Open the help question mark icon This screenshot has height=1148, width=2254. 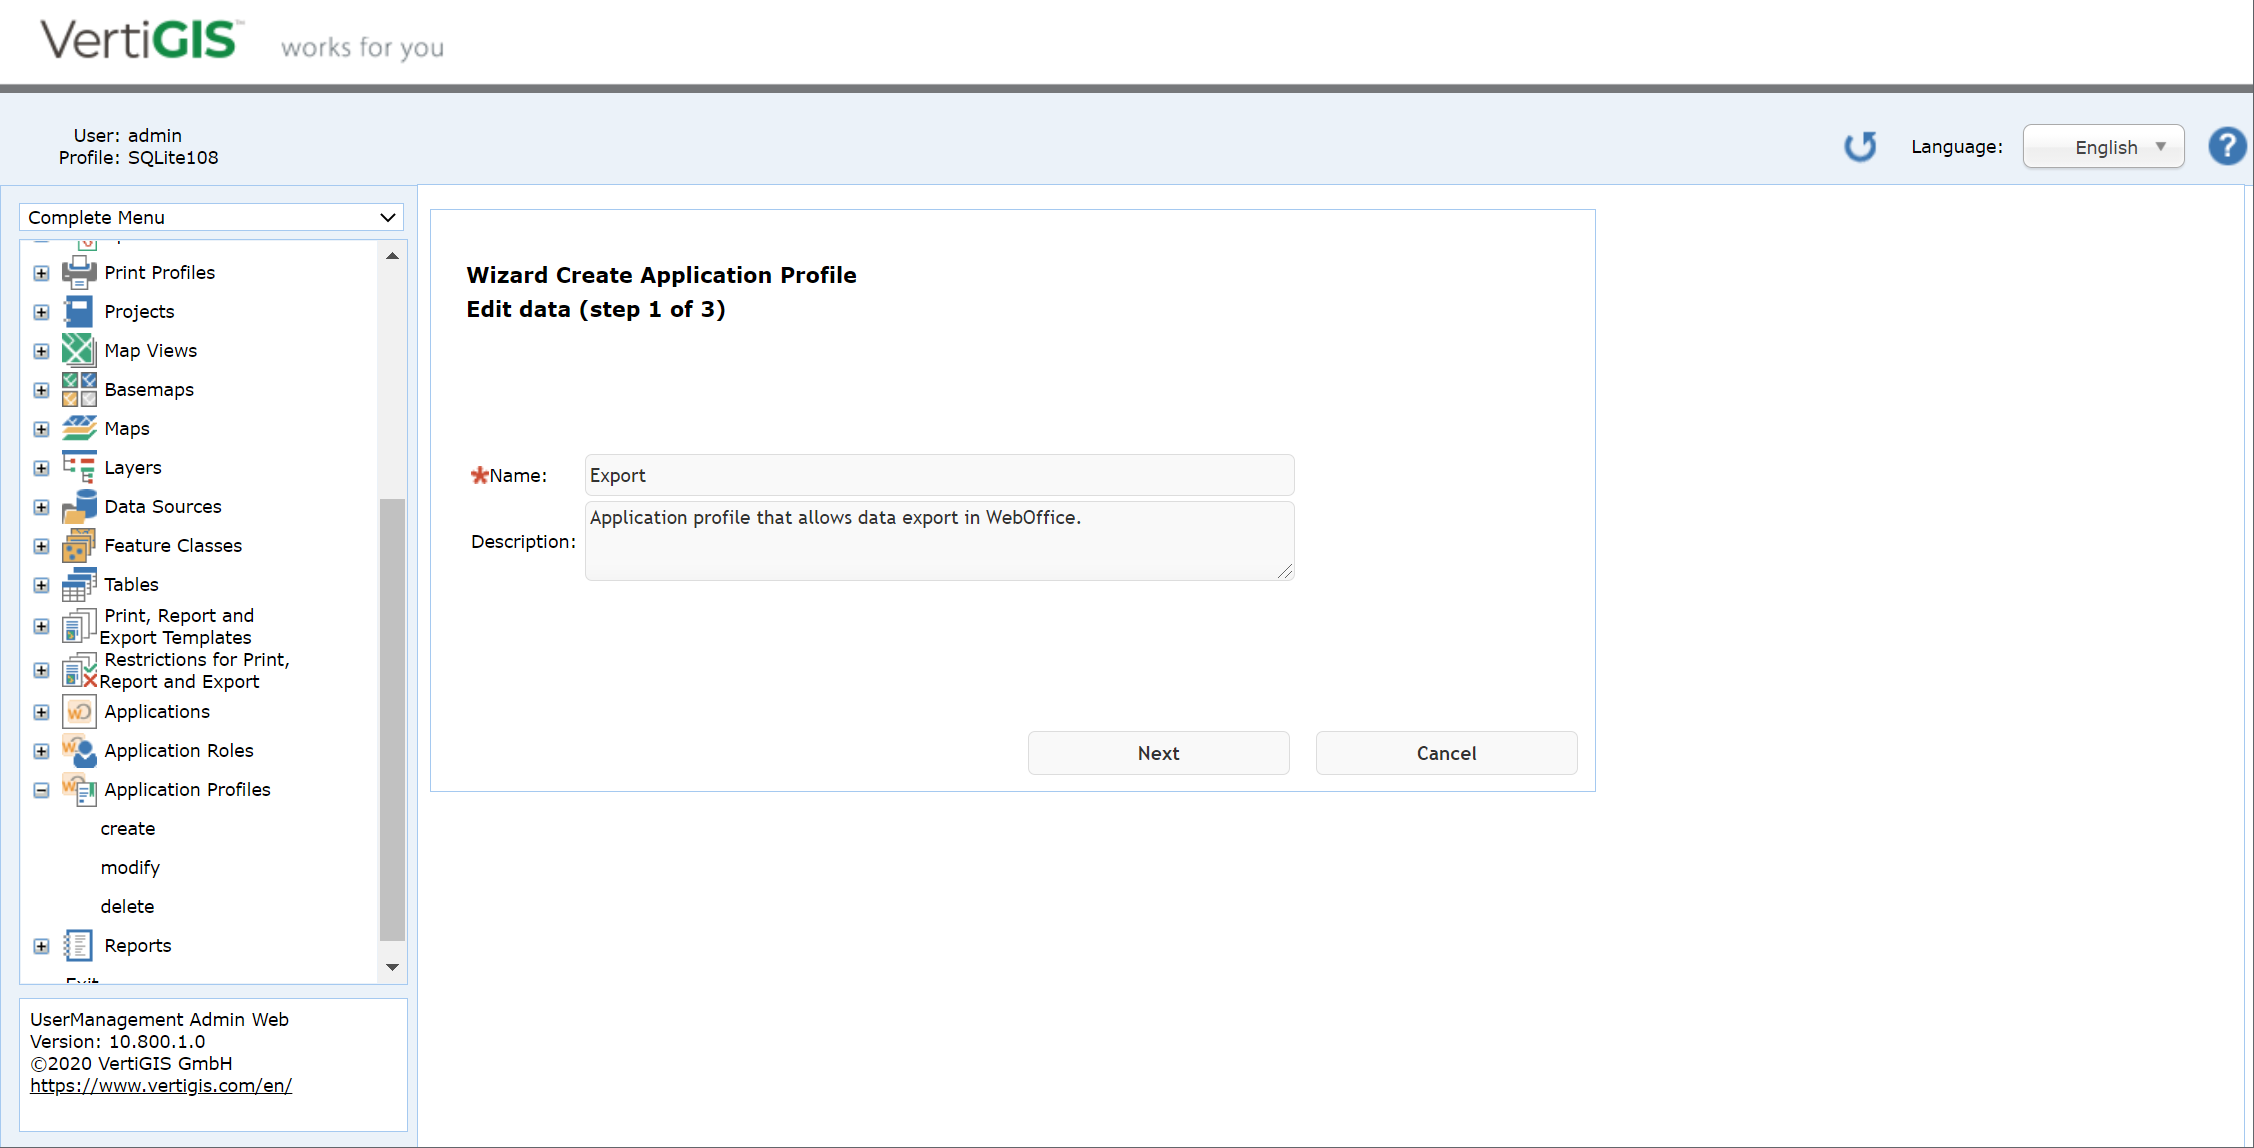point(2227,146)
